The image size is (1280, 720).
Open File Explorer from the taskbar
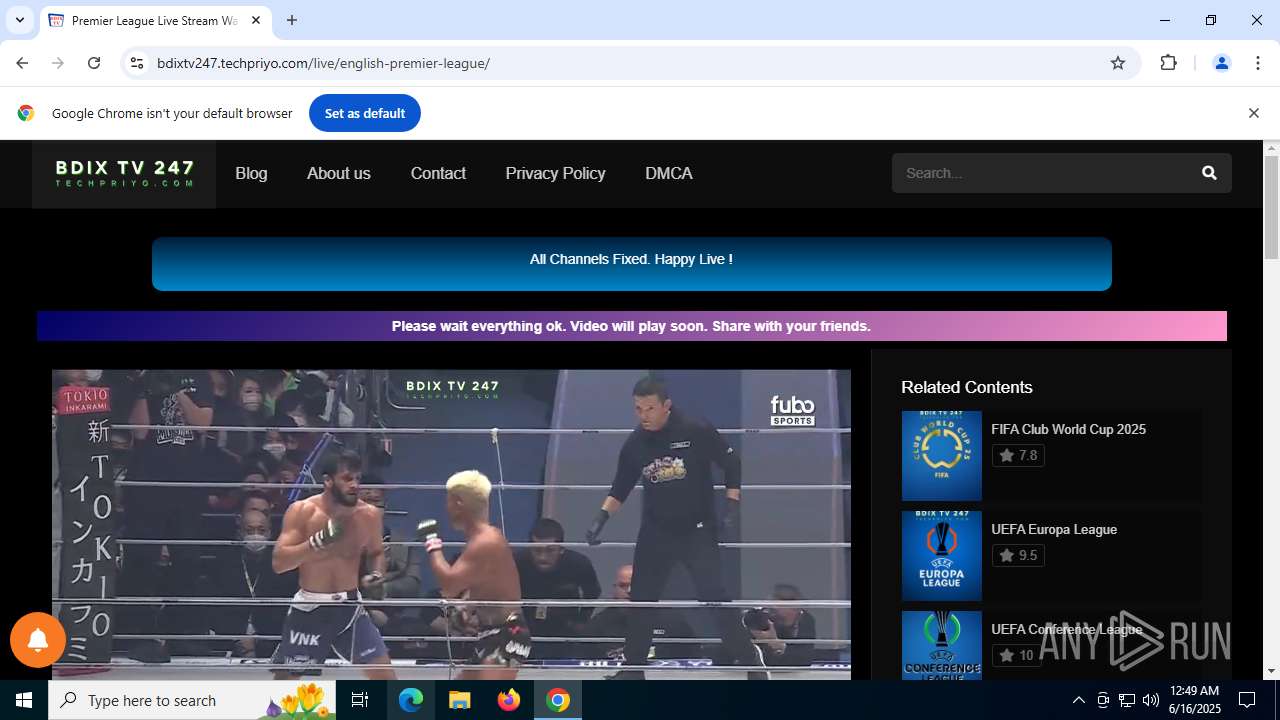pyautogui.click(x=459, y=700)
